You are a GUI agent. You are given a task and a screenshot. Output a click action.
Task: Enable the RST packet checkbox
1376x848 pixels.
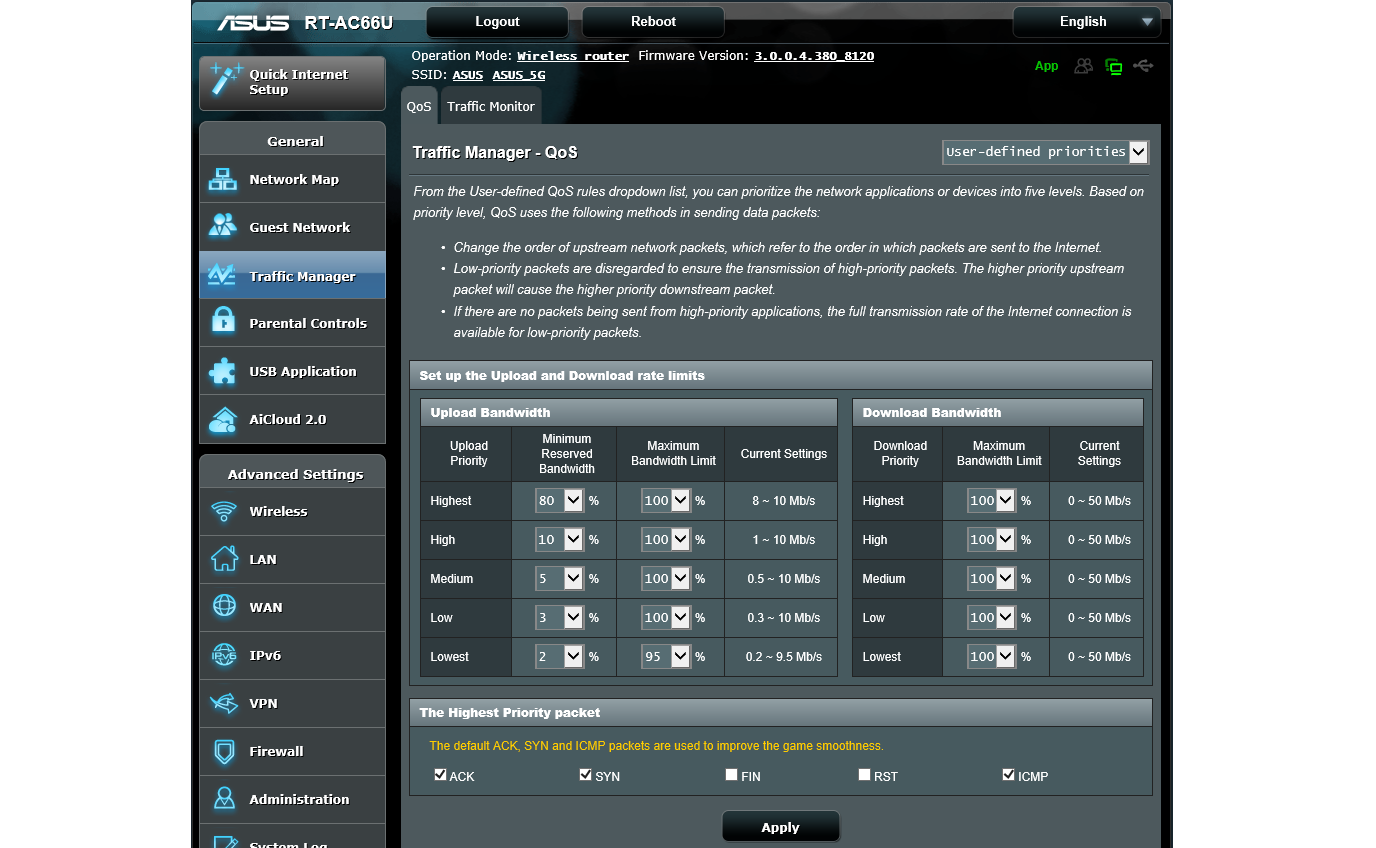[864, 775]
